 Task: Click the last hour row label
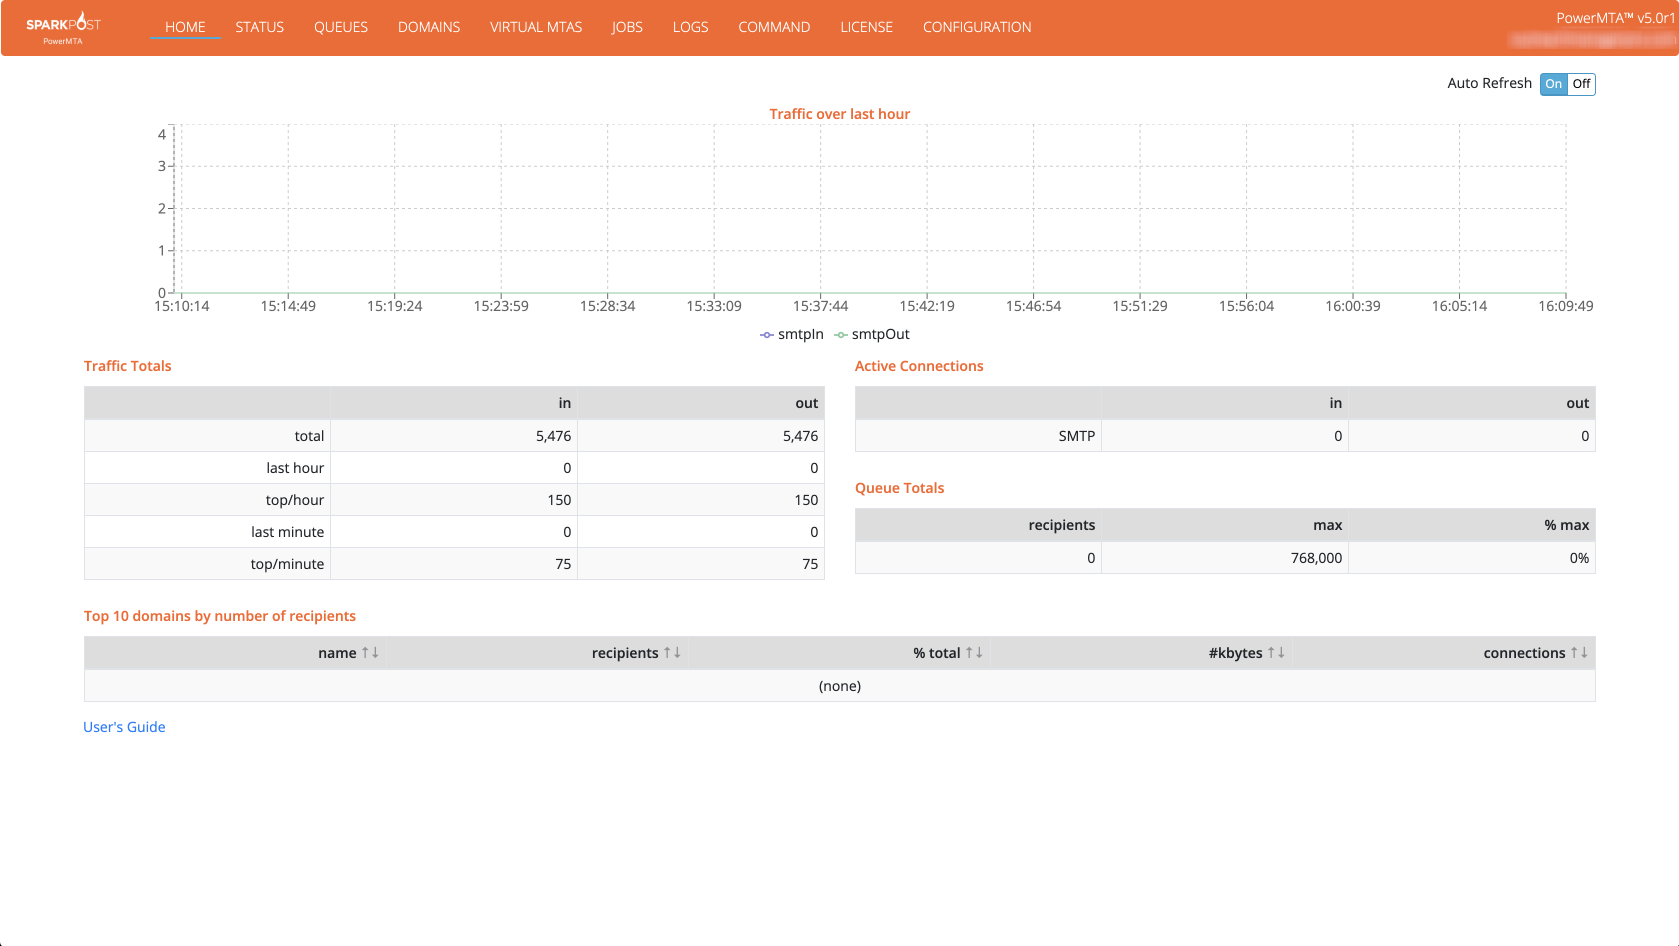click(x=295, y=468)
